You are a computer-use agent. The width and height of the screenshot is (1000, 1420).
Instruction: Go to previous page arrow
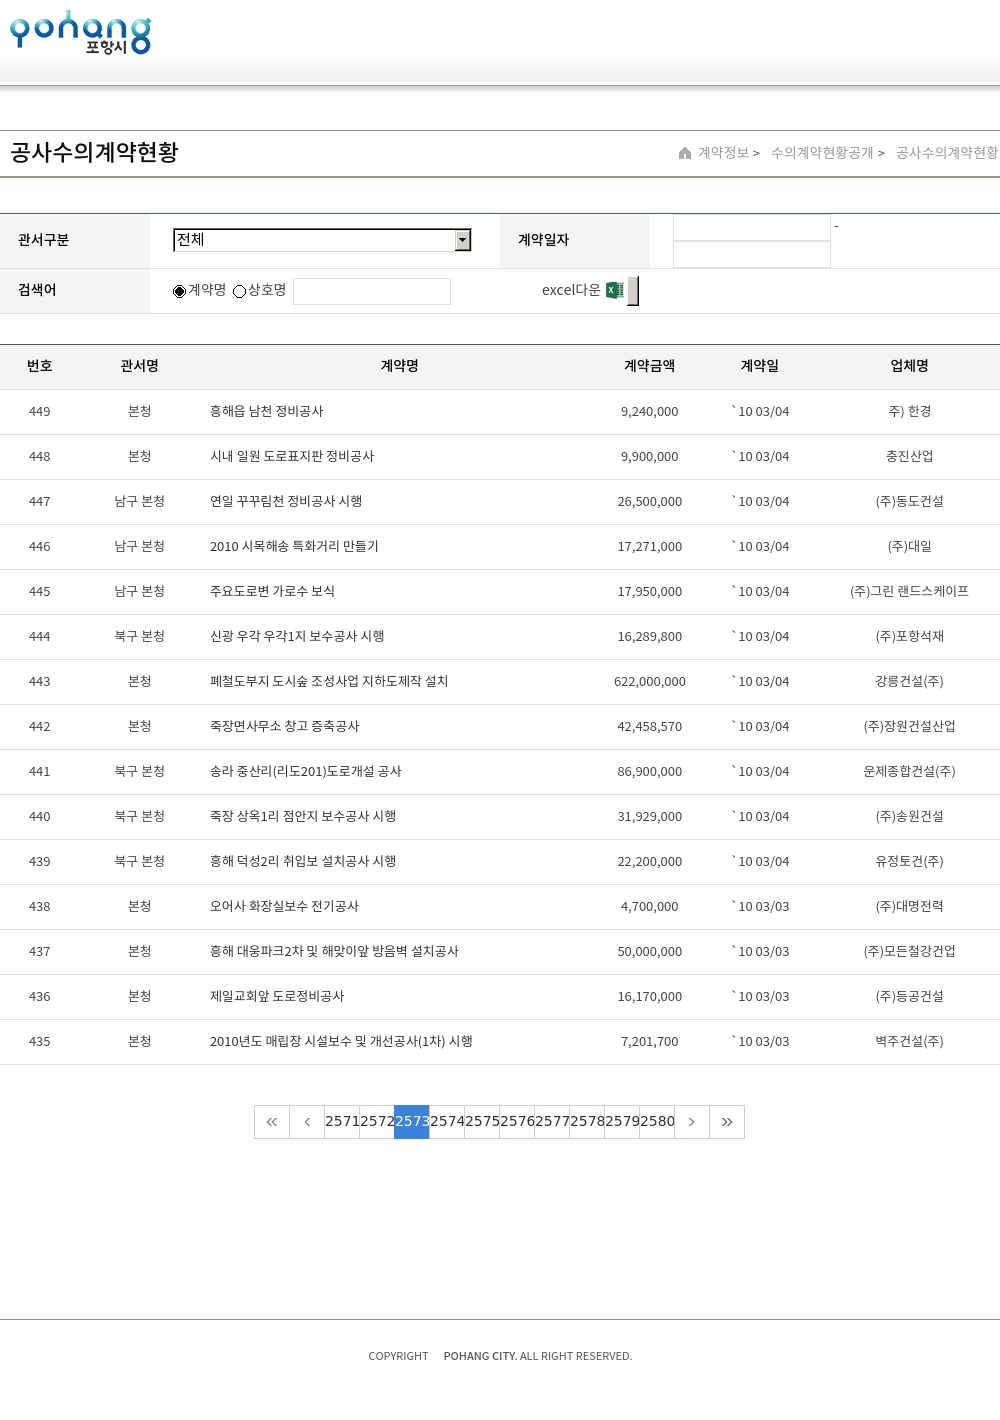click(307, 1122)
